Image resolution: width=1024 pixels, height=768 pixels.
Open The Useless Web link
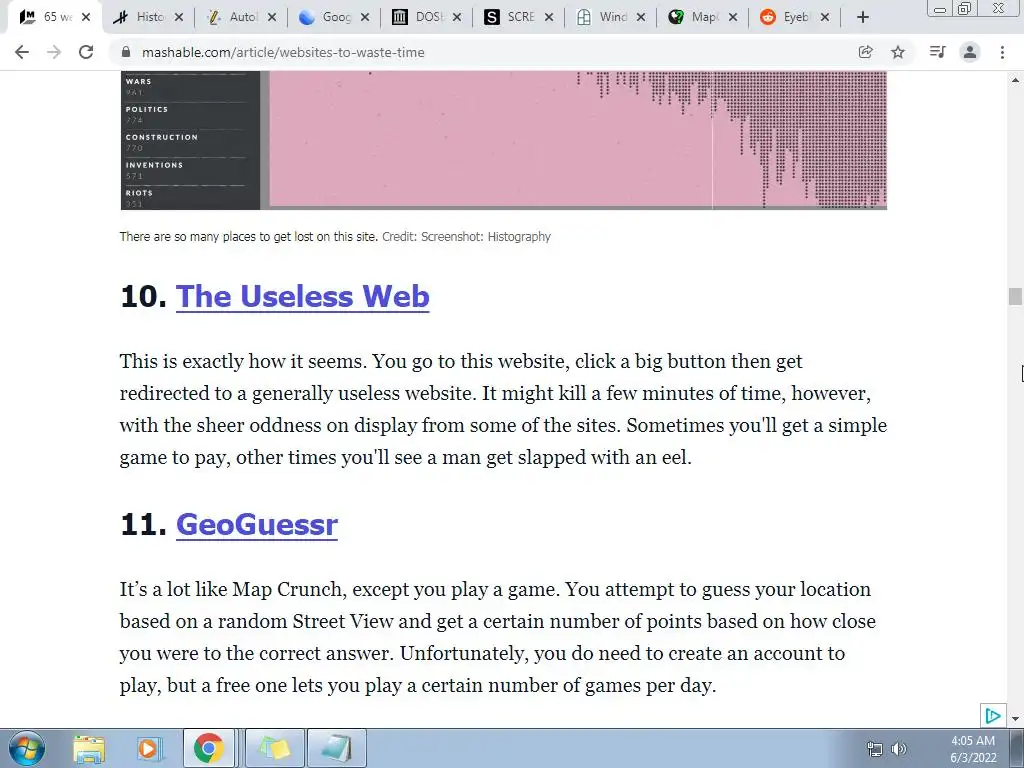302,296
